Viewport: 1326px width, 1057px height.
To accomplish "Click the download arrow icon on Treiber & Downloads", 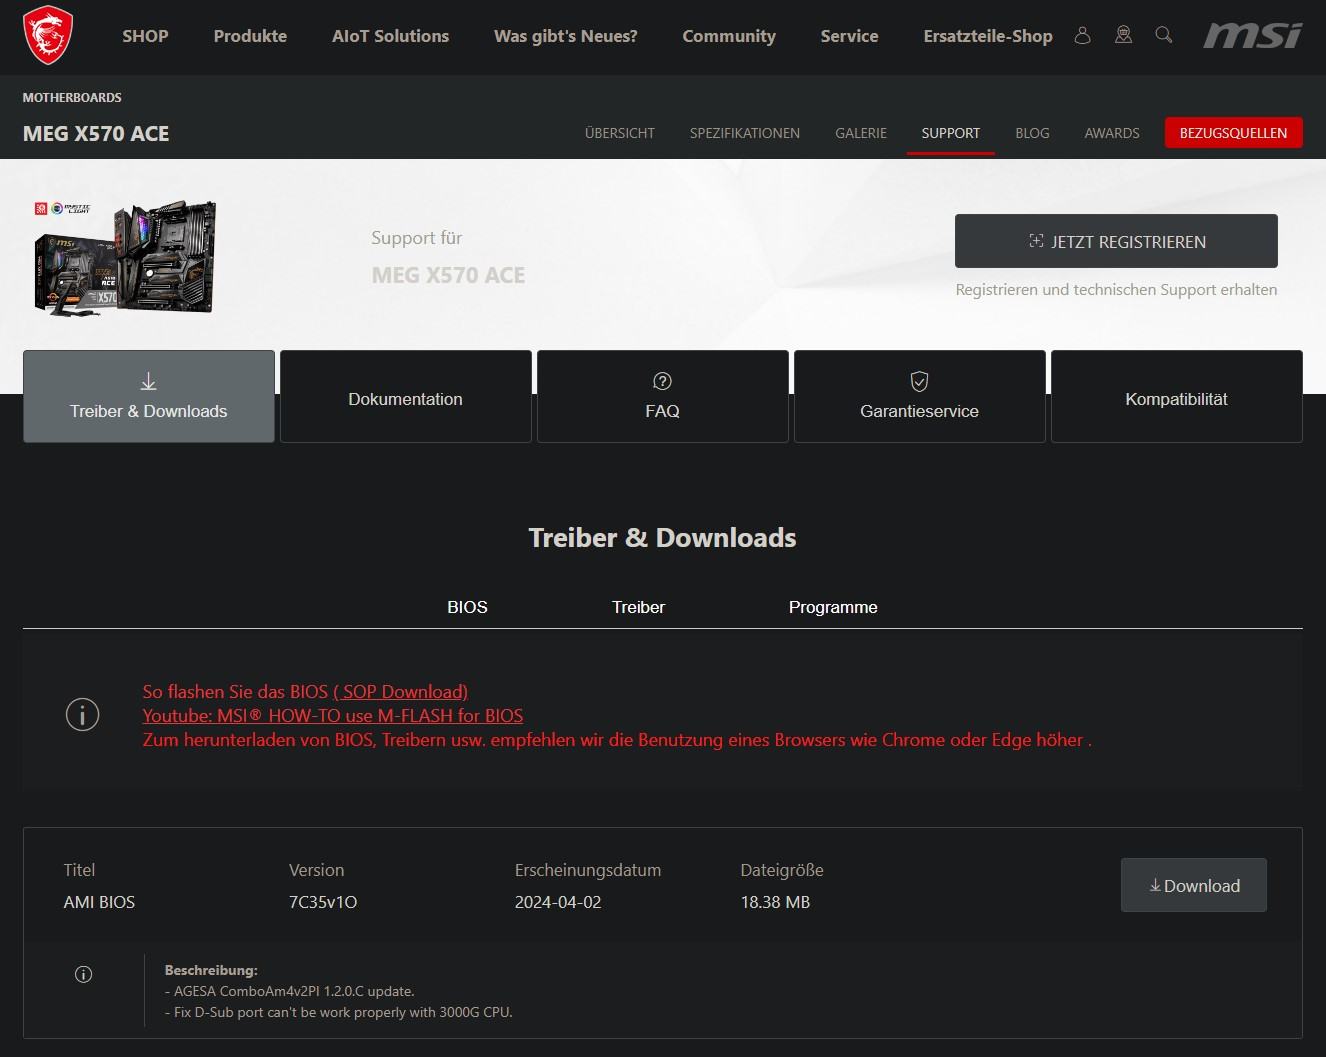I will point(148,381).
